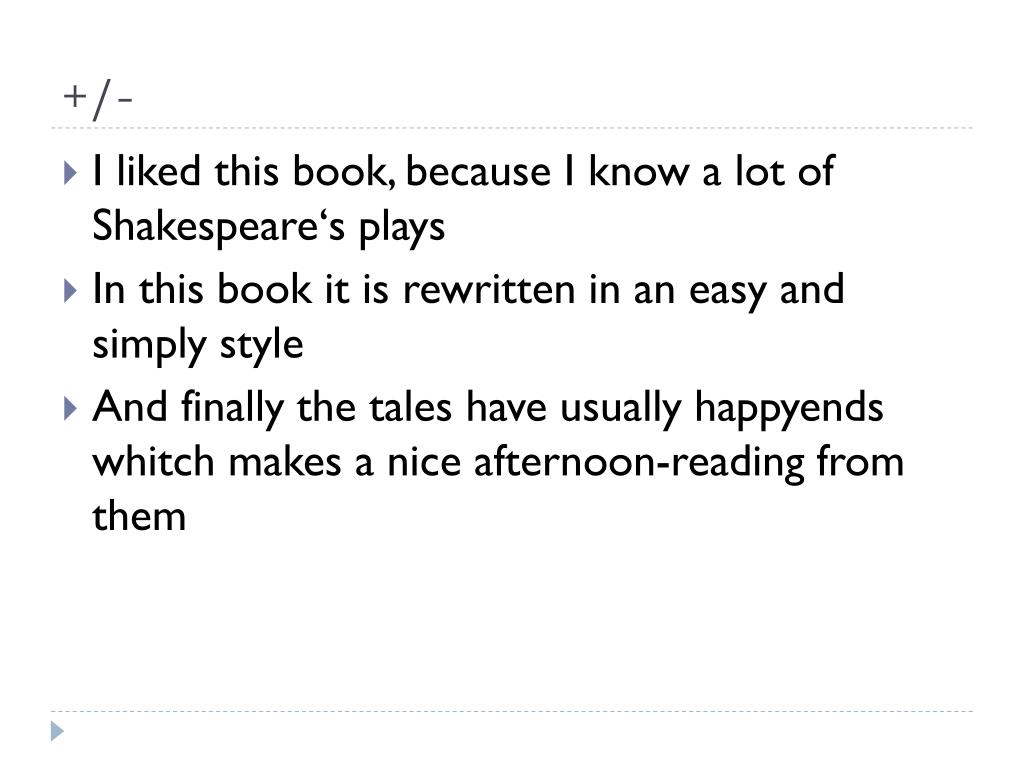Click the word 'afternoon-reading'

click(x=639, y=464)
